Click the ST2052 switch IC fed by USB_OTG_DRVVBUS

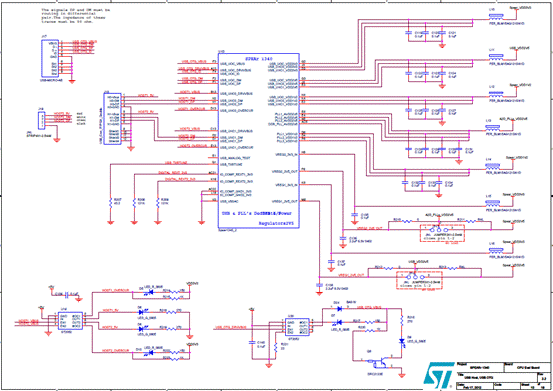pyautogui.click(x=298, y=327)
